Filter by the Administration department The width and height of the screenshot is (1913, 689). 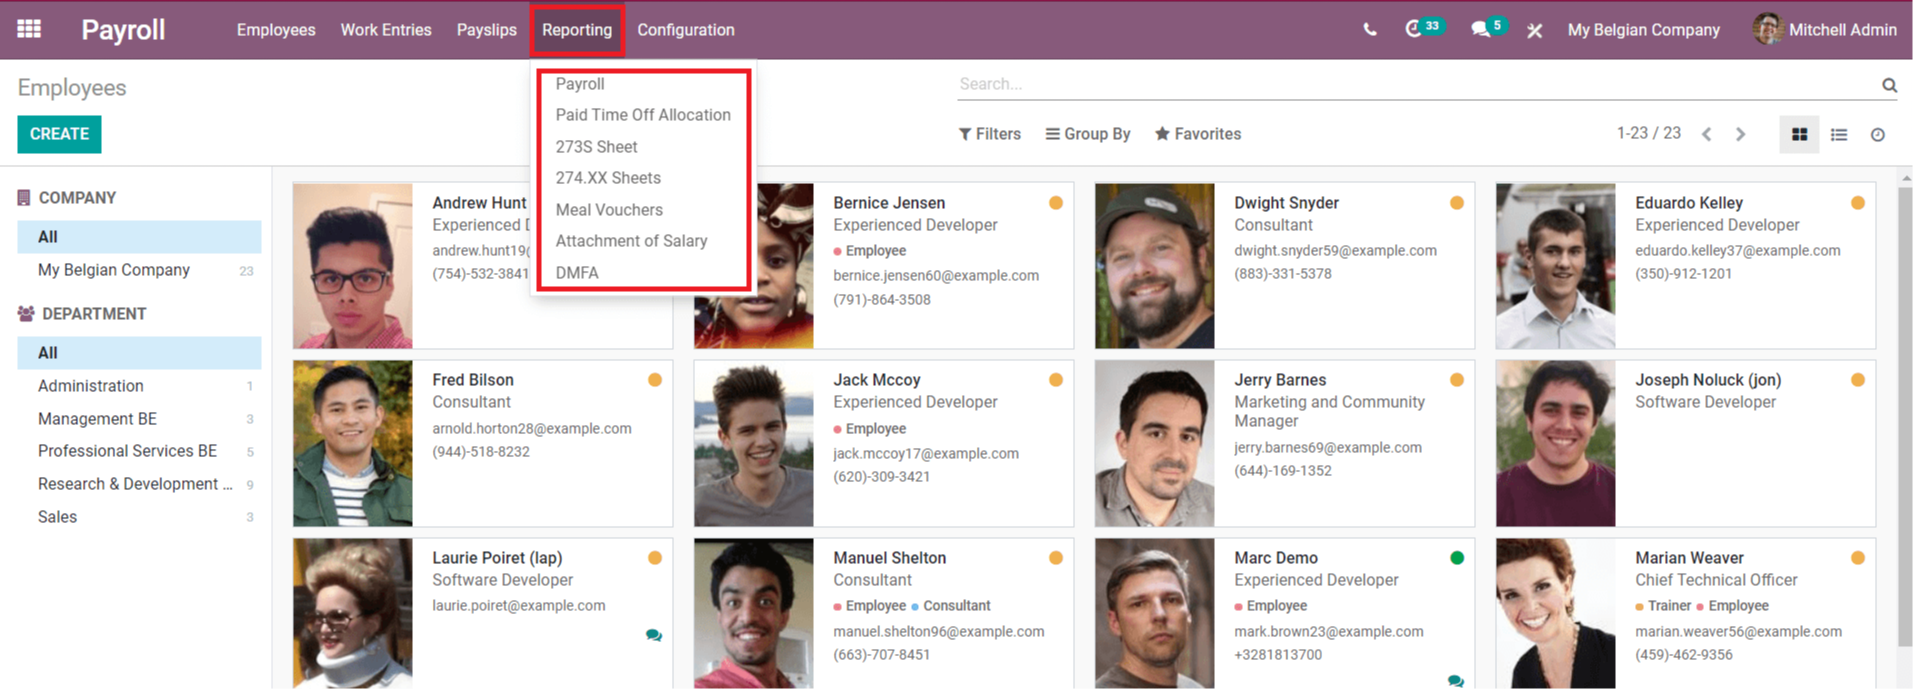(x=91, y=386)
